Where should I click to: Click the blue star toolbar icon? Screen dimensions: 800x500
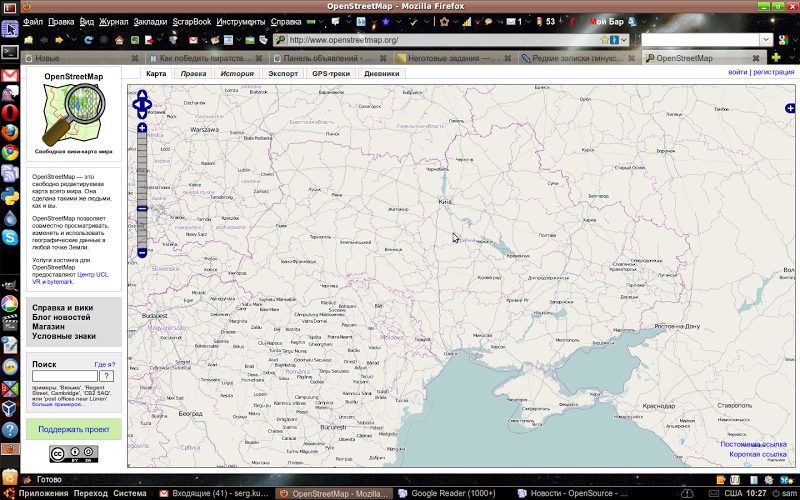386,21
